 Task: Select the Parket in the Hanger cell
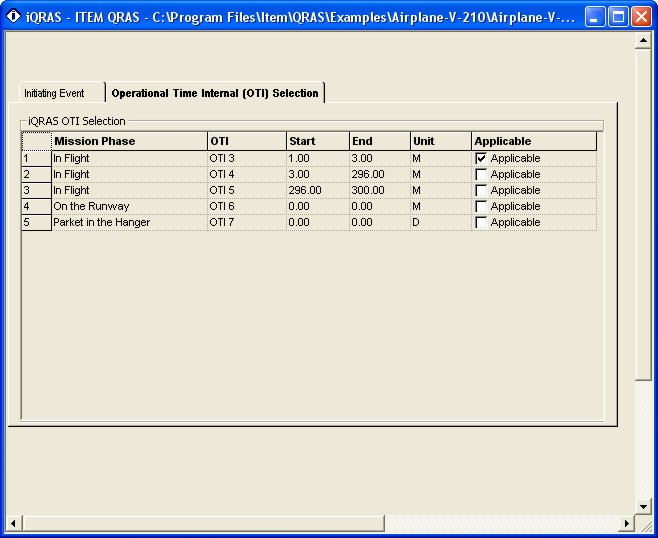(x=128, y=222)
